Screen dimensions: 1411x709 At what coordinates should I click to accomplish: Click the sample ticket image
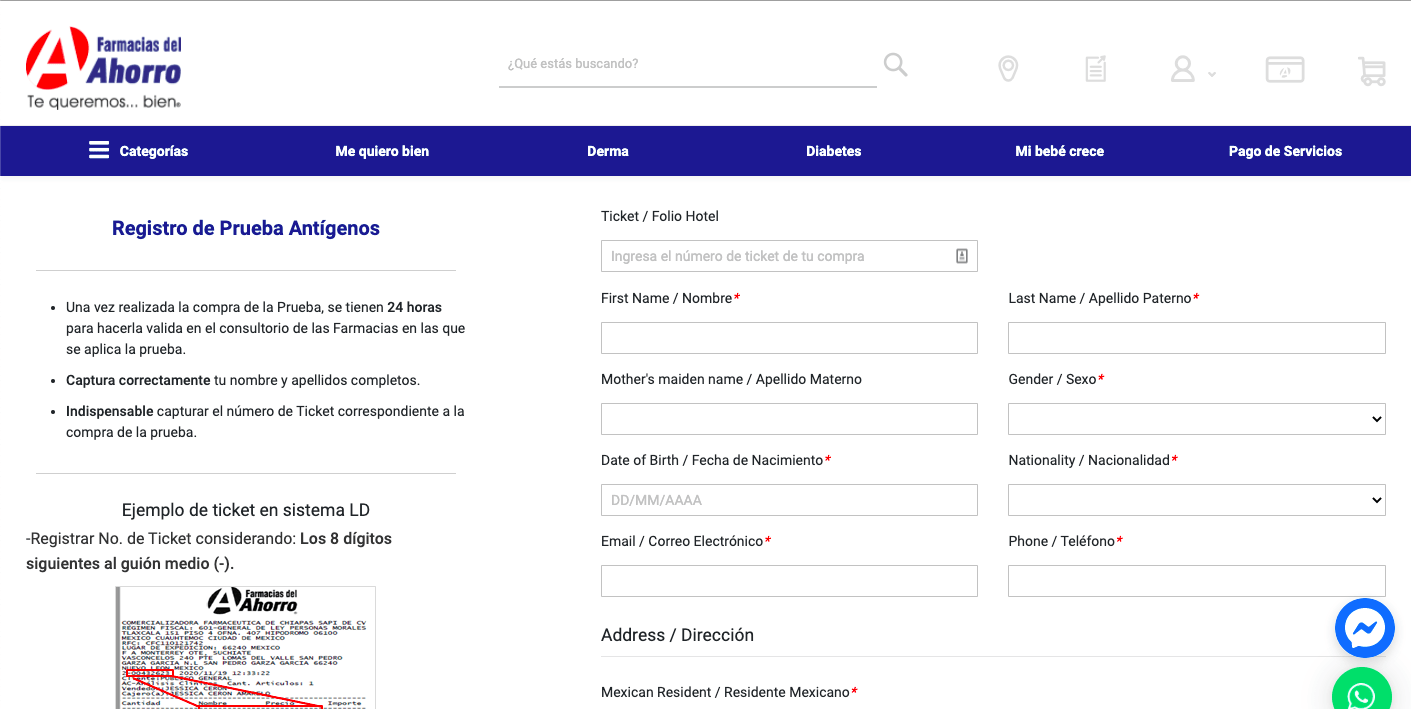(246, 647)
